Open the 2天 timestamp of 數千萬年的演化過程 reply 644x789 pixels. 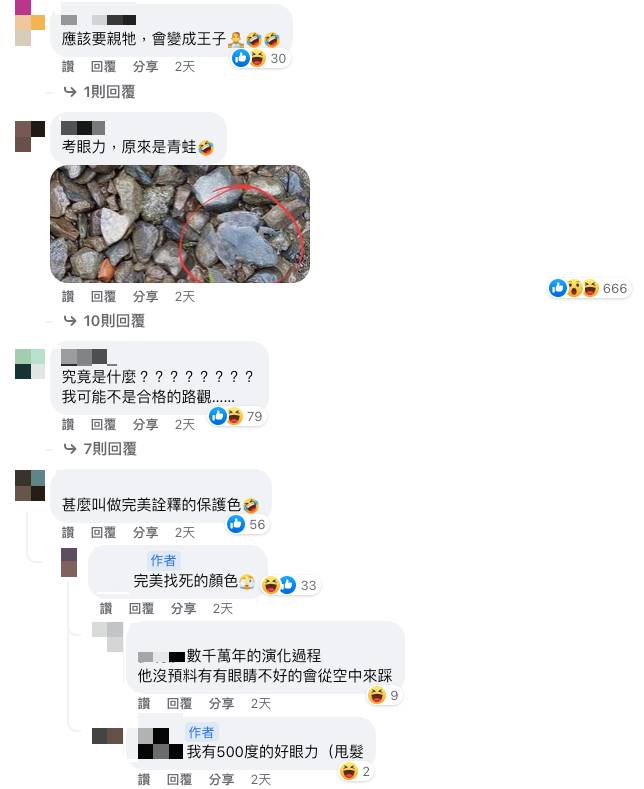tap(261, 703)
